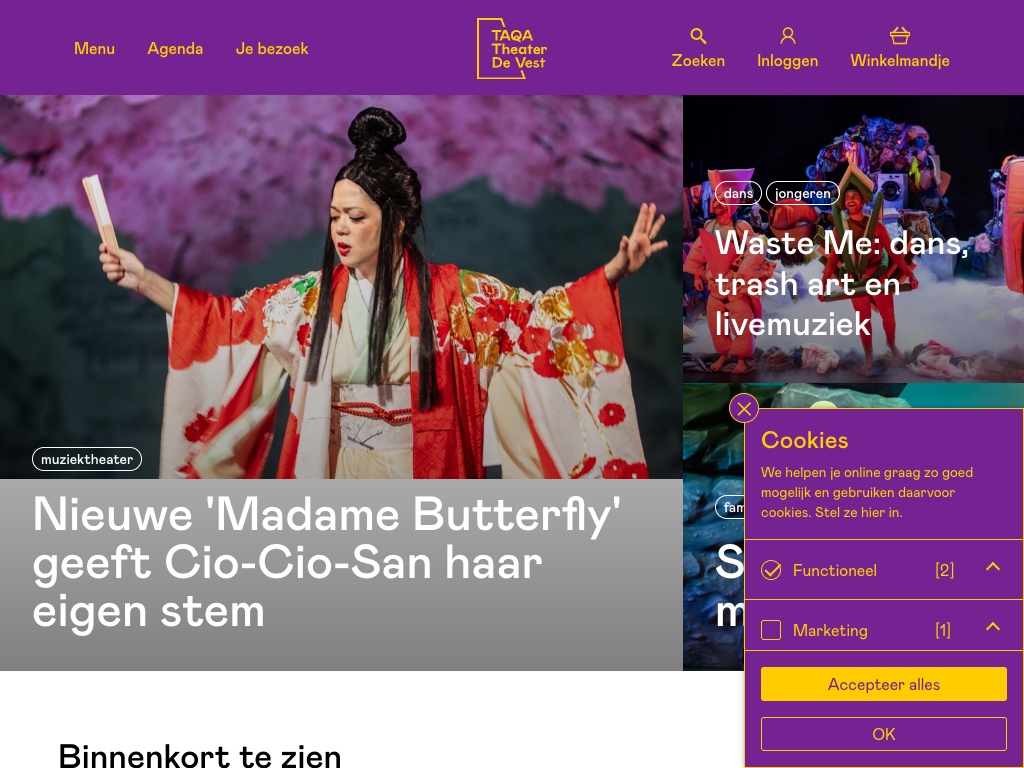Open the Winkelmandje basket icon

point(899,36)
